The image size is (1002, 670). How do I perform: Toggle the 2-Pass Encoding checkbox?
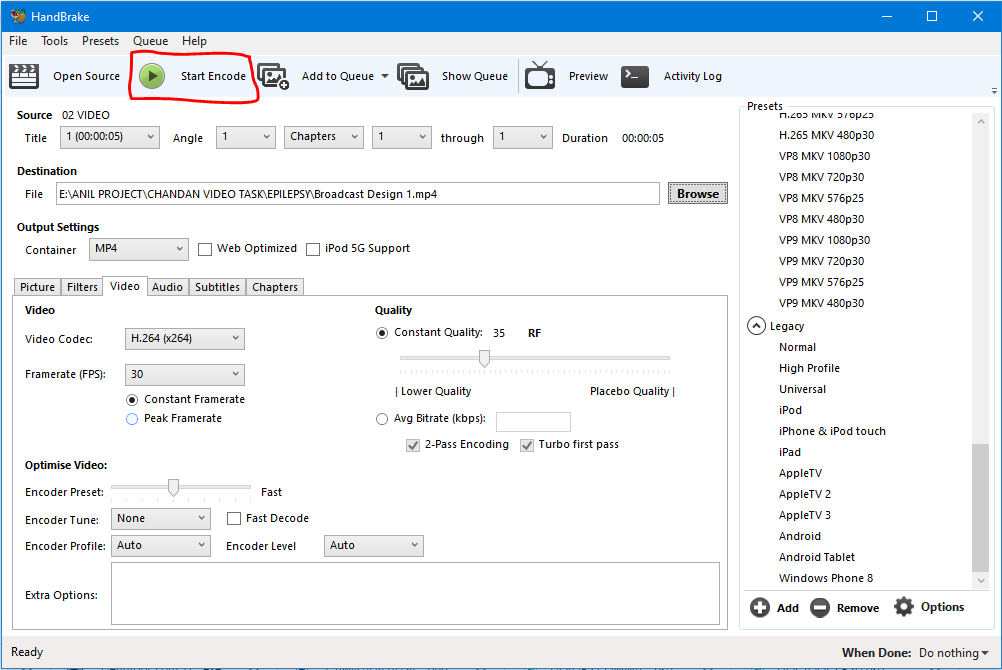point(413,446)
